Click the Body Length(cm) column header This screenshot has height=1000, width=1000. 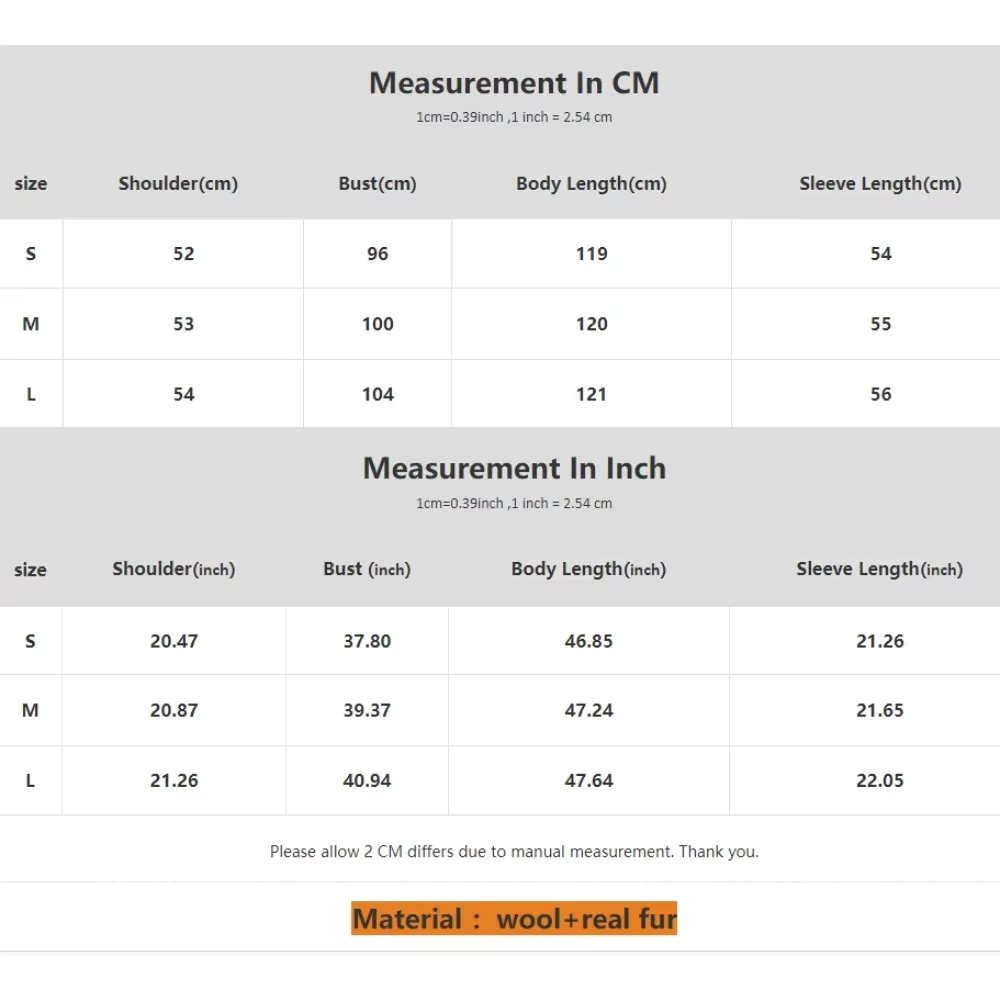tap(591, 184)
